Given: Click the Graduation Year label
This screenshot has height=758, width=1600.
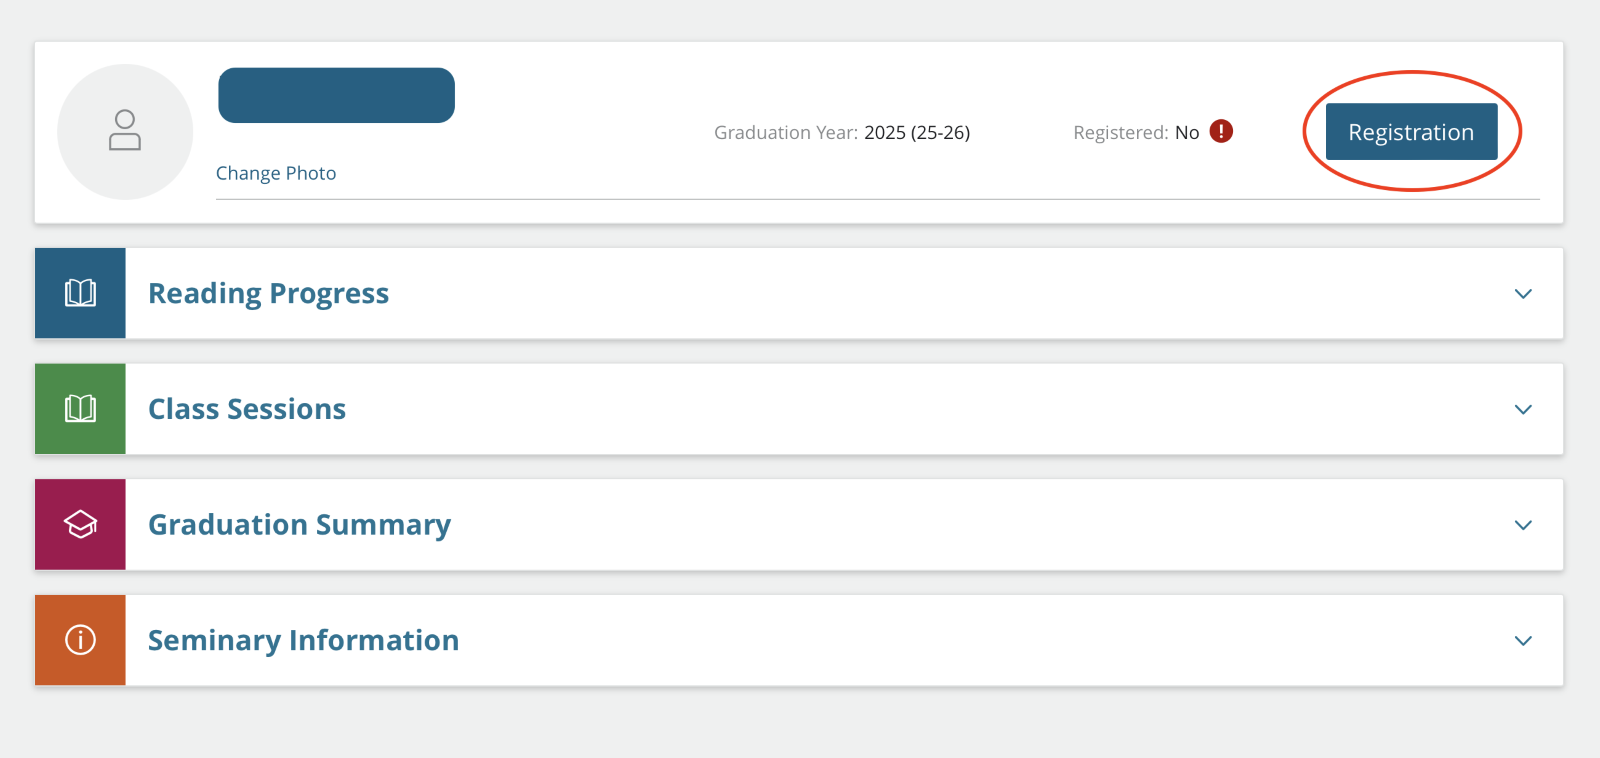Looking at the screenshot, I should [x=785, y=132].
